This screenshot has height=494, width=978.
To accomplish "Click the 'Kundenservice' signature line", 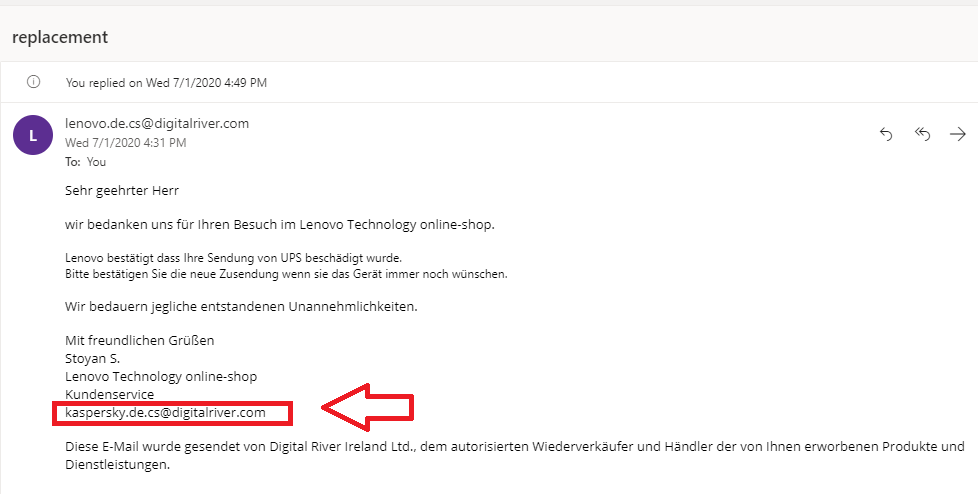I will click(109, 394).
